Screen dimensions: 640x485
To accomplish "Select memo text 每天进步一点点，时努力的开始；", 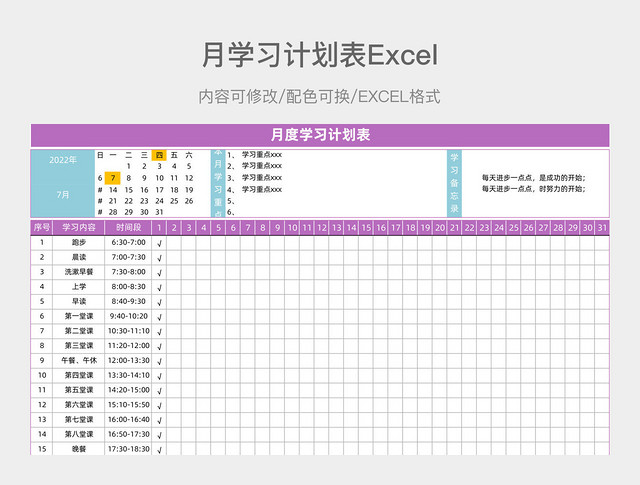I will pos(534,189).
